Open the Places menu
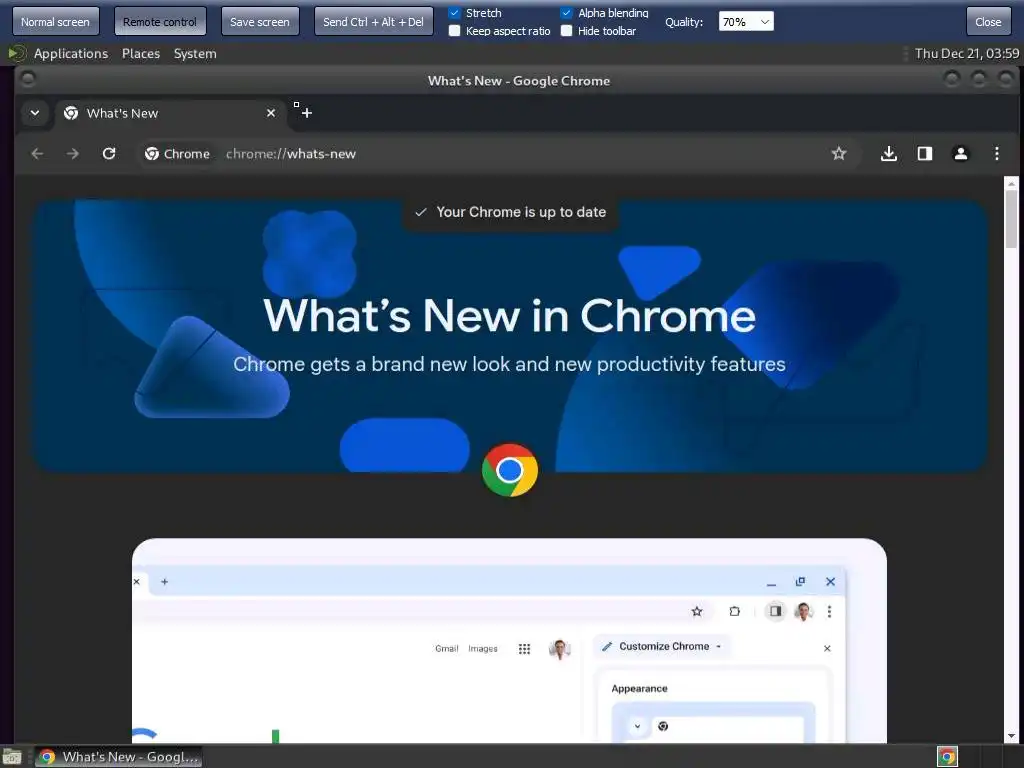Image resolution: width=1024 pixels, height=768 pixels. tap(141, 54)
